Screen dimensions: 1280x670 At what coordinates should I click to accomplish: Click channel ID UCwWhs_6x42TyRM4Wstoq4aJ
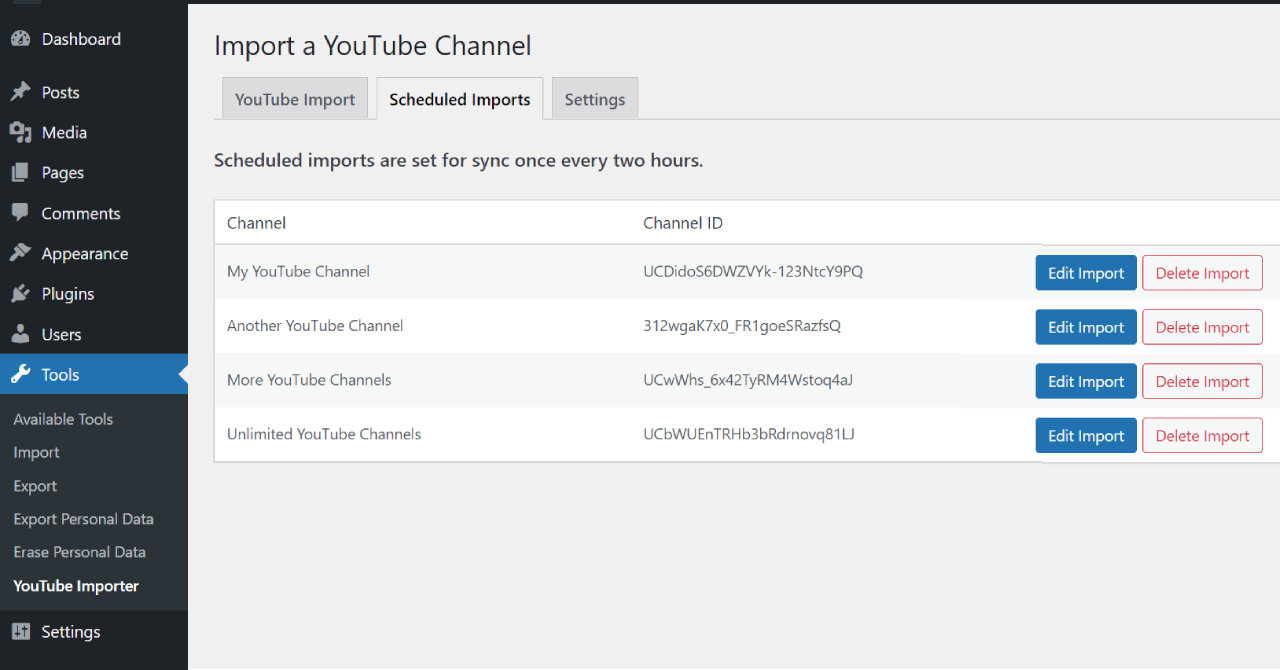coord(747,379)
